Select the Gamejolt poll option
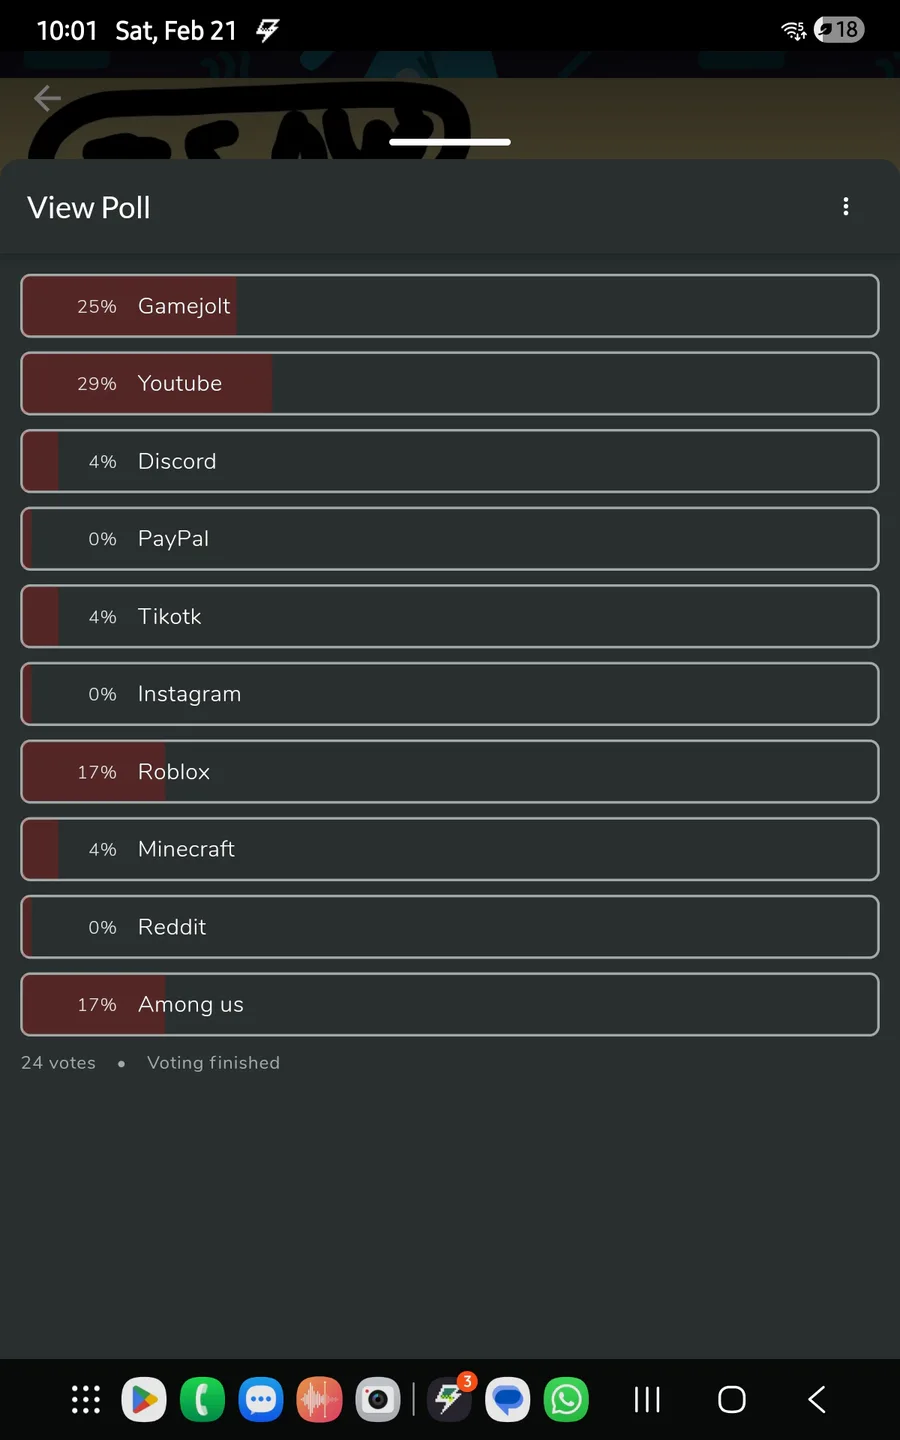The height and width of the screenshot is (1440, 900). [450, 306]
